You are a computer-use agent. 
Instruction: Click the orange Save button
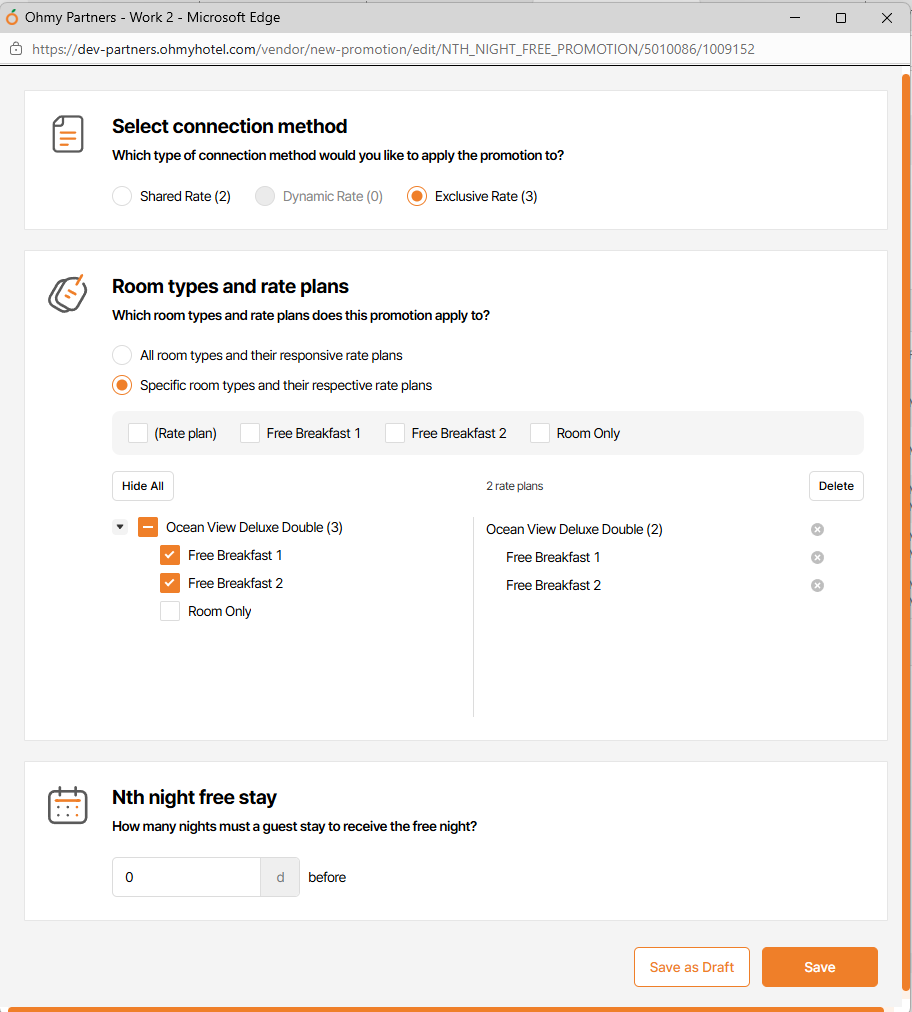(819, 967)
